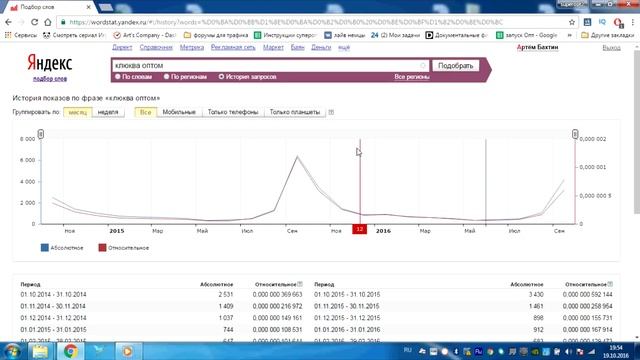Open the Art's Company bookmark
The width and height of the screenshot is (640, 360).
tap(144, 35)
